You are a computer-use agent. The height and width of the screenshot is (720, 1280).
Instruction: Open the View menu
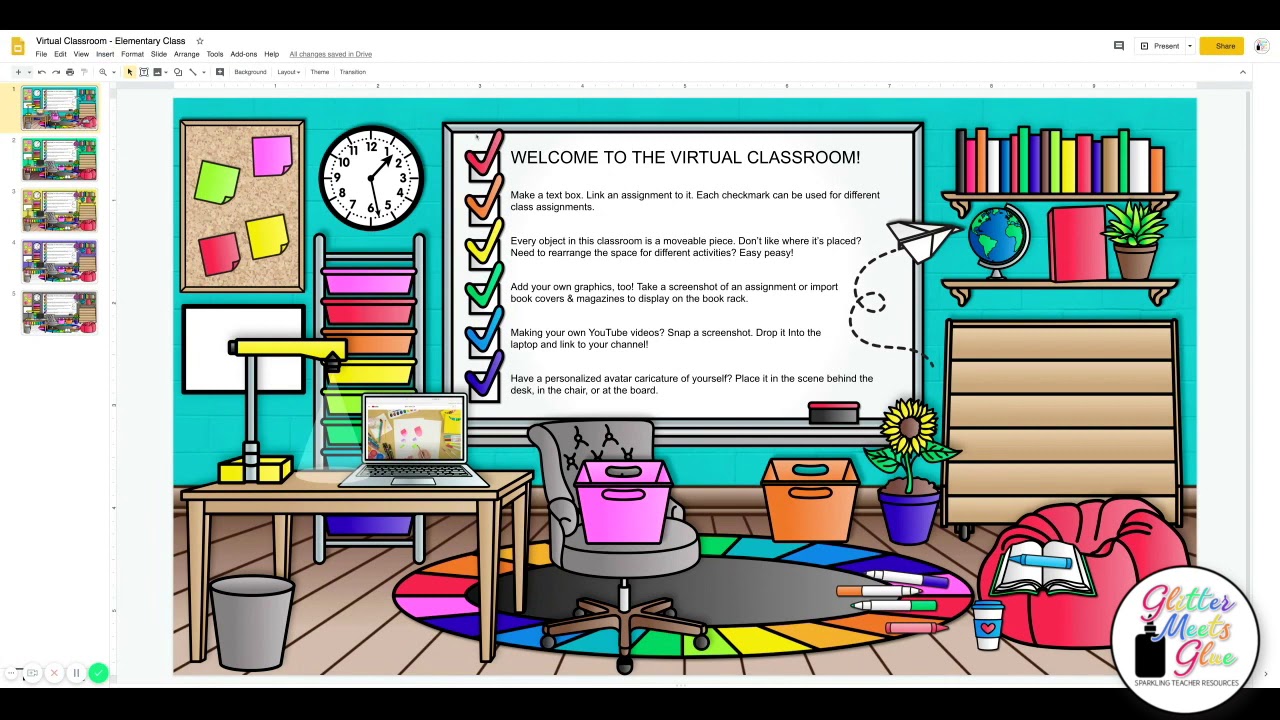point(81,54)
